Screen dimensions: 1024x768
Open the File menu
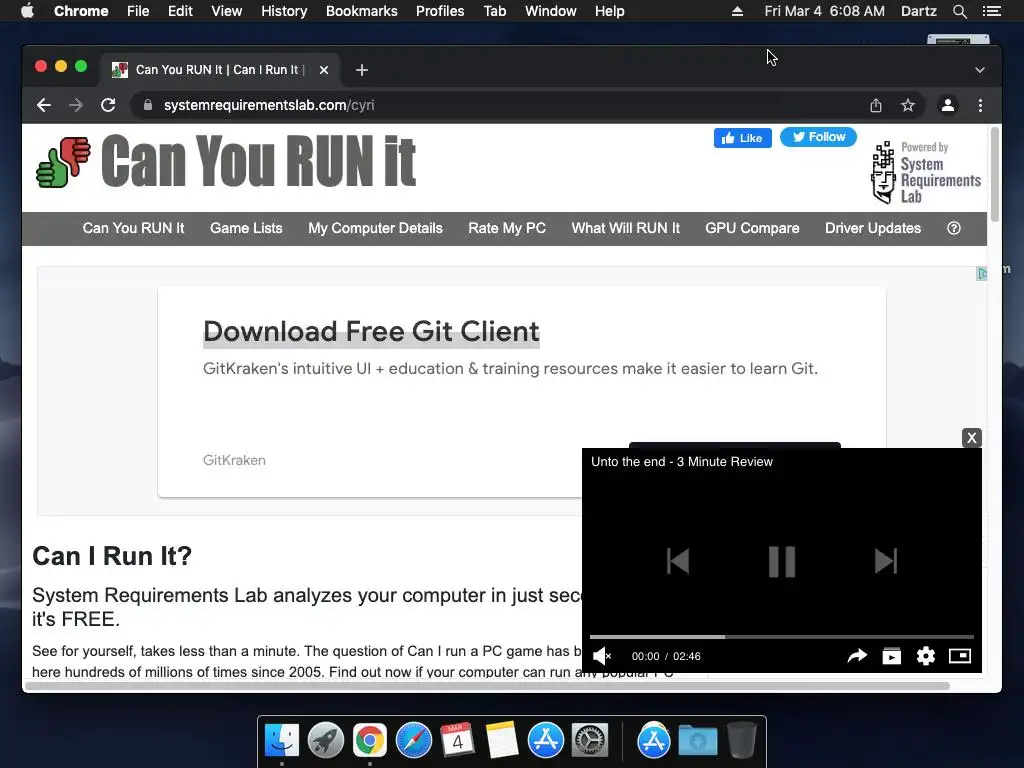point(138,11)
